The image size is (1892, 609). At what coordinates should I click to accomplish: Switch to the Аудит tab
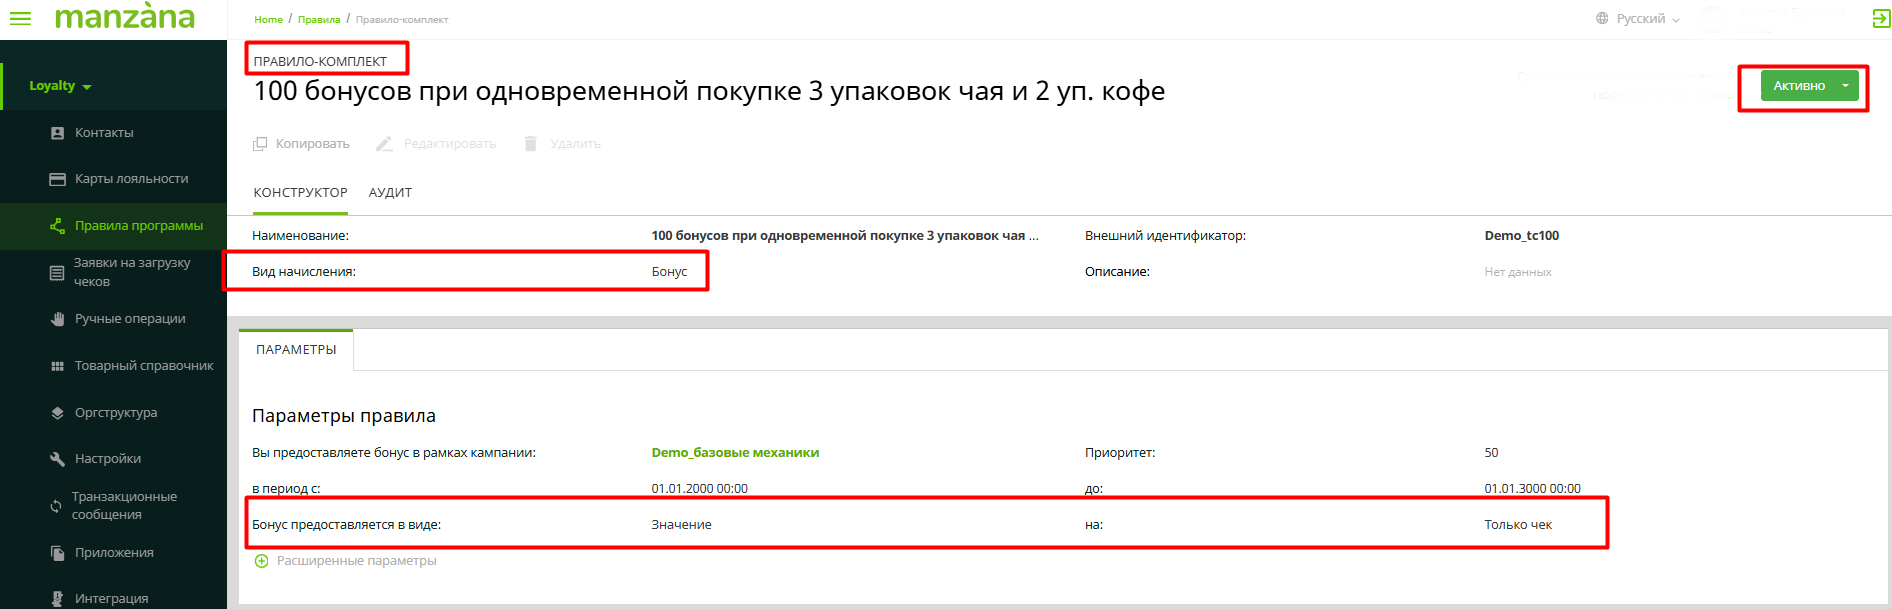click(390, 193)
